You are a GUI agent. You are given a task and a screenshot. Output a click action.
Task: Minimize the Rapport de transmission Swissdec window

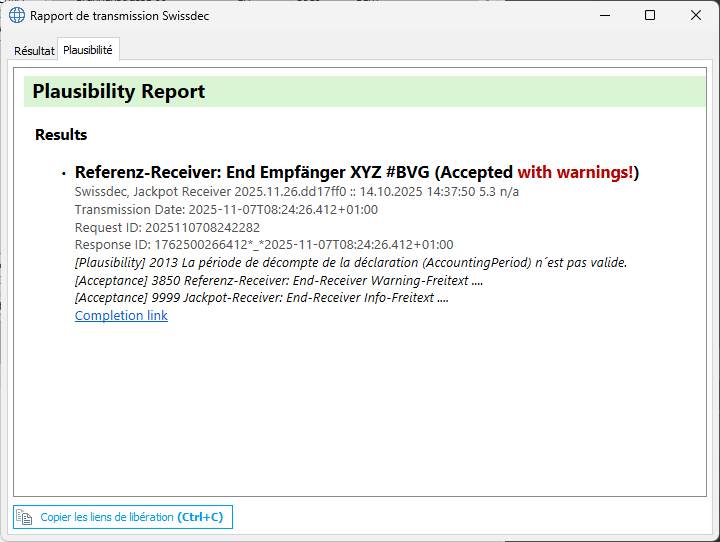click(x=603, y=16)
